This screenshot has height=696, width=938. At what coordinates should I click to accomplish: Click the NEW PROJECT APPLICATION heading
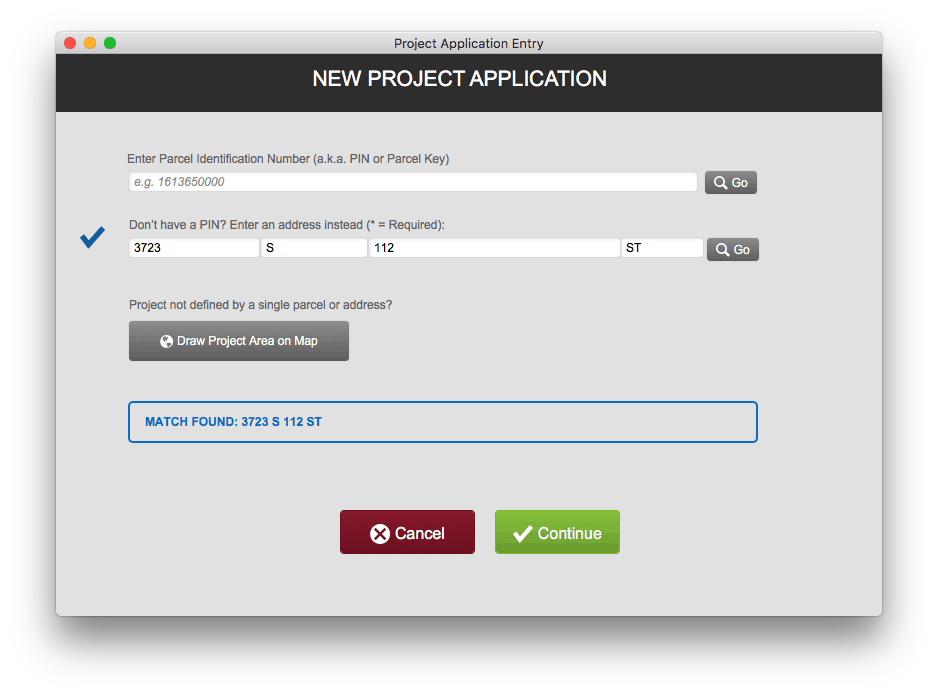[x=459, y=79]
